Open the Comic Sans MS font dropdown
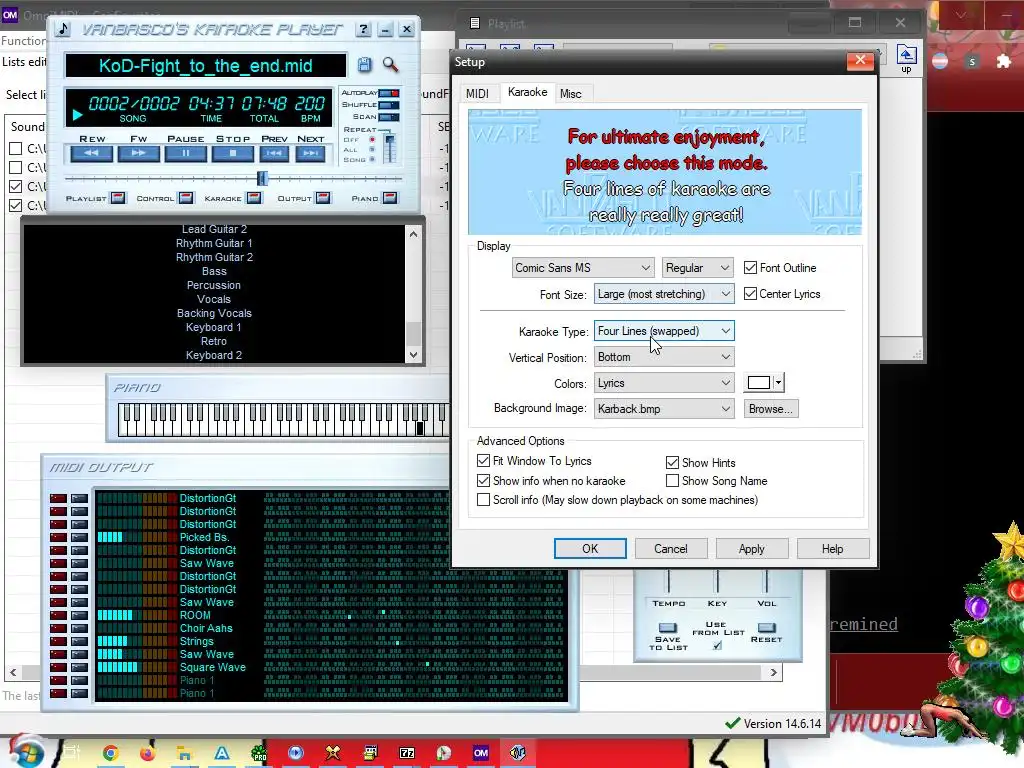1024x768 pixels. [x=582, y=268]
